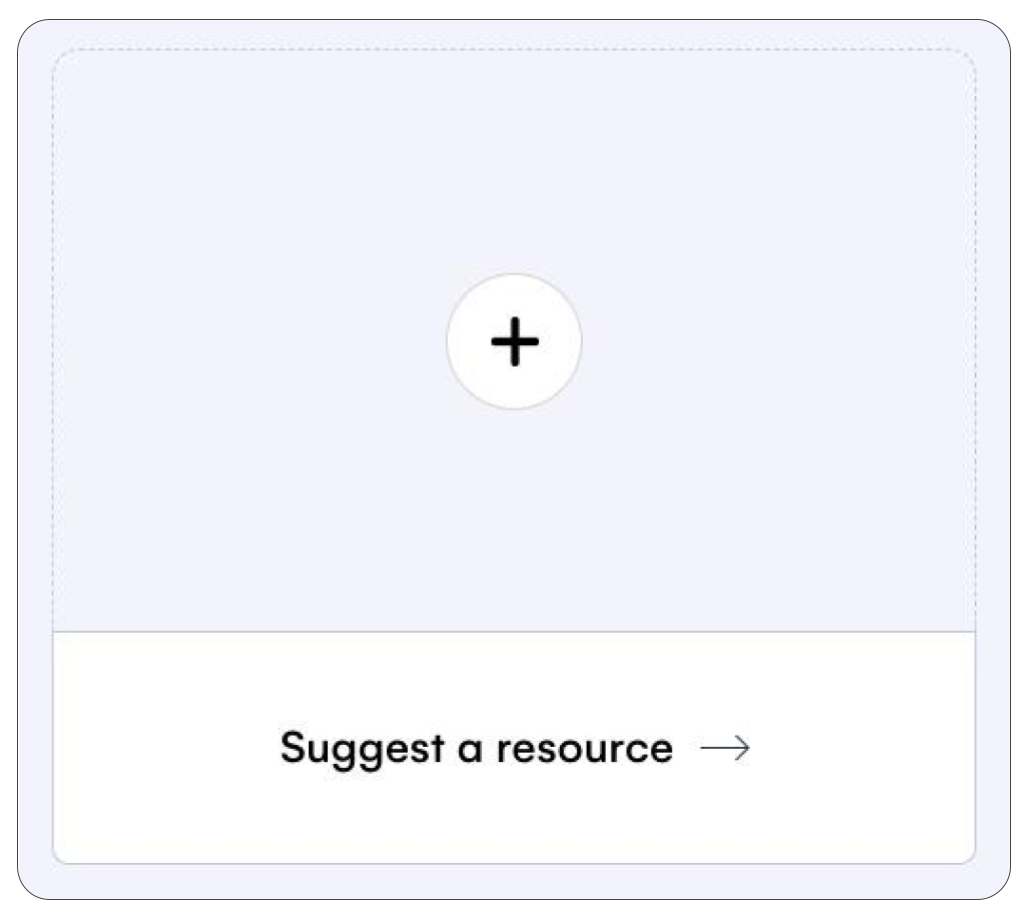Select the white circular add button
1033x913 pixels.
pyautogui.click(x=515, y=341)
